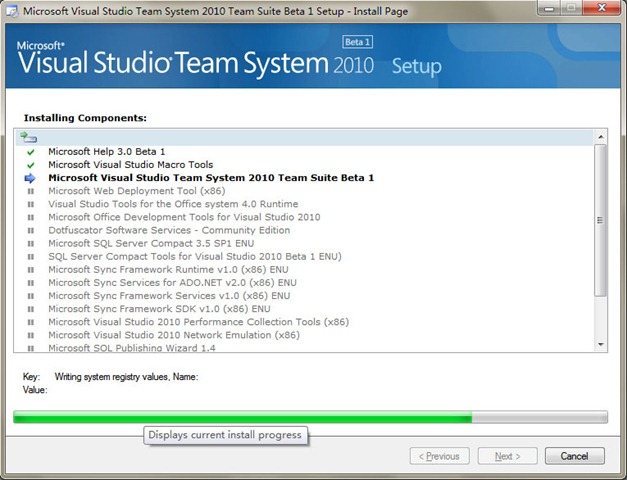Click the icon at top of components list
Viewport: 627px width, 480px height.
click(28, 137)
